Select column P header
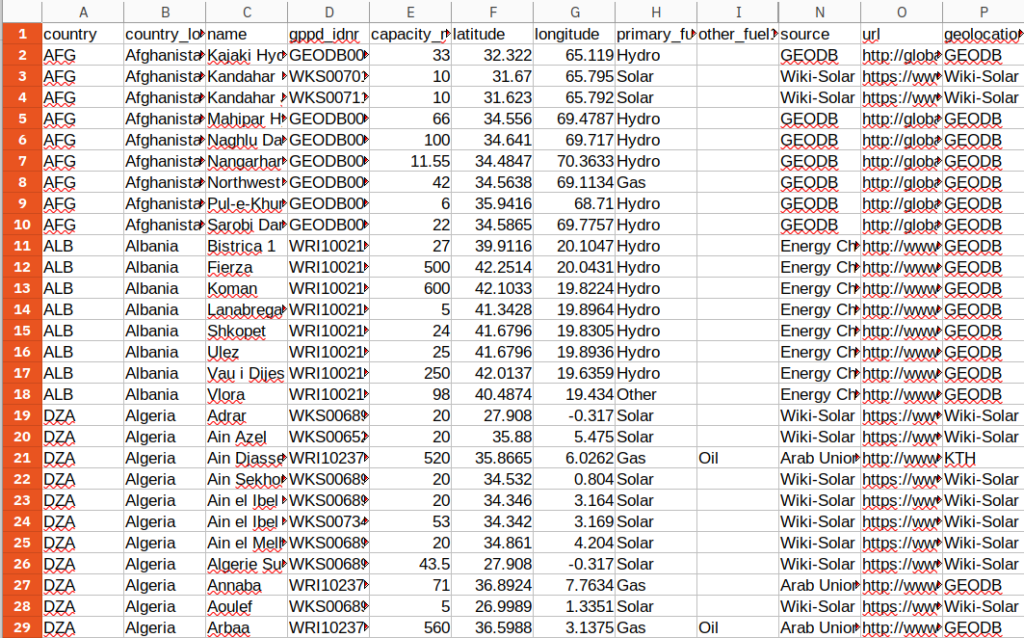The image size is (1024, 638). (983, 12)
